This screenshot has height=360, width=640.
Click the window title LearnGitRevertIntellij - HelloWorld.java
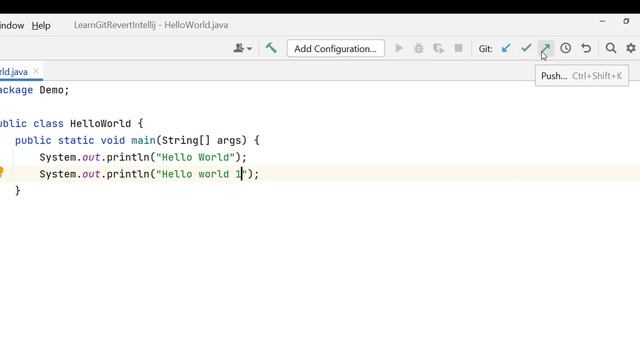151,25
